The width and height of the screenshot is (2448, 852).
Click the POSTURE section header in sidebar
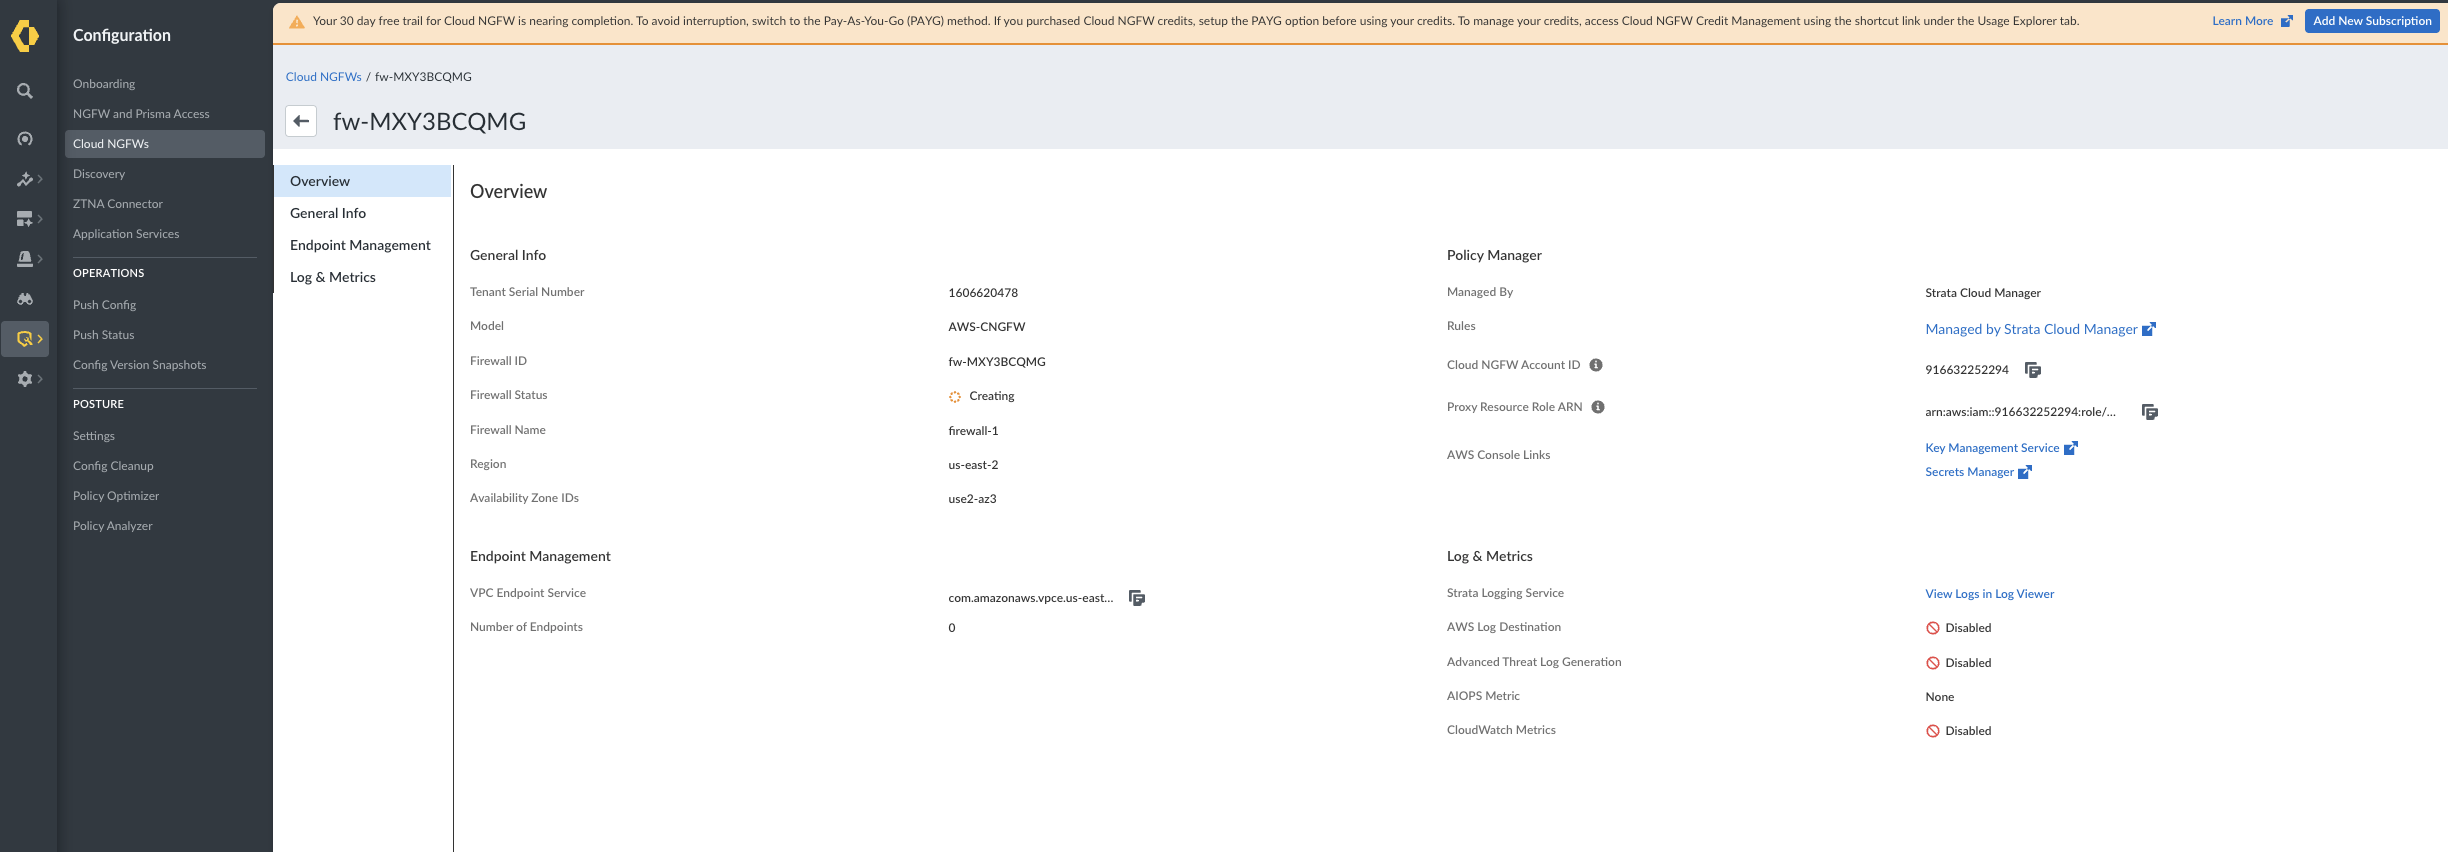coord(99,404)
